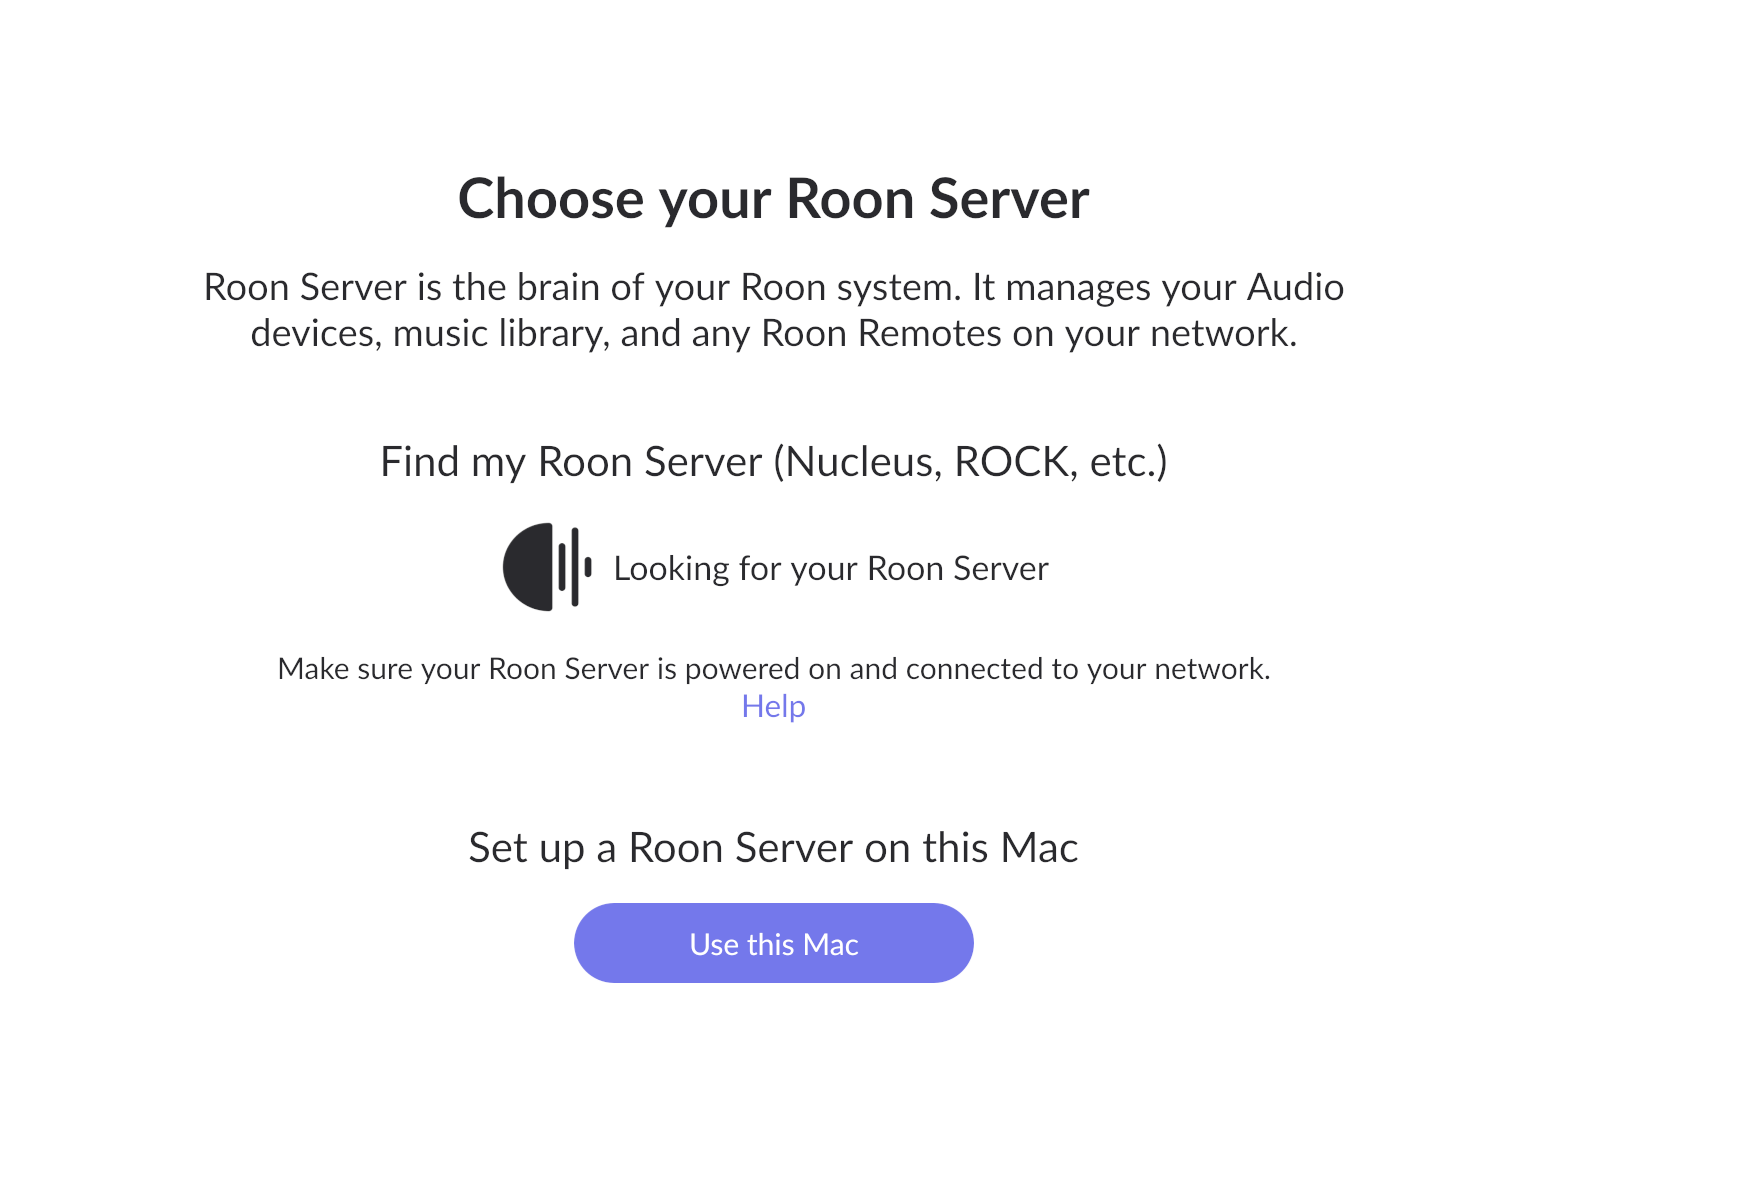
Task: Click Set up a Roon Server on this Mac
Action: tap(773, 848)
